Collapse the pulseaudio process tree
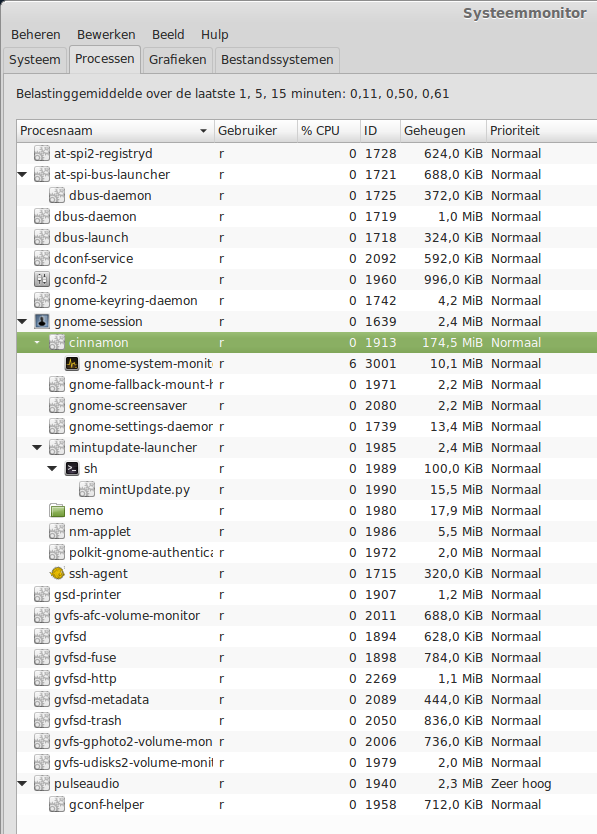 point(22,783)
